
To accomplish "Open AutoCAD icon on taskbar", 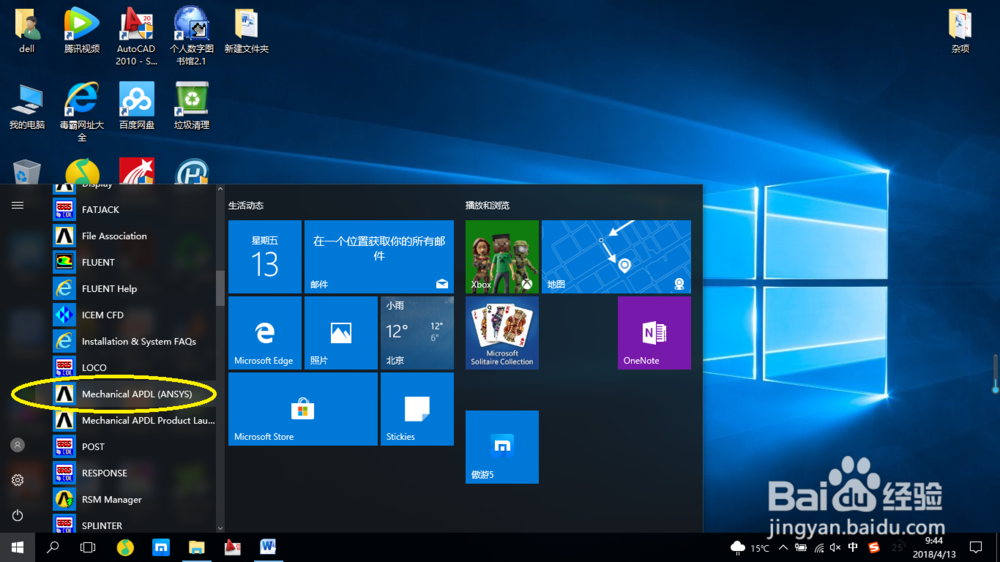I will 232,547.
